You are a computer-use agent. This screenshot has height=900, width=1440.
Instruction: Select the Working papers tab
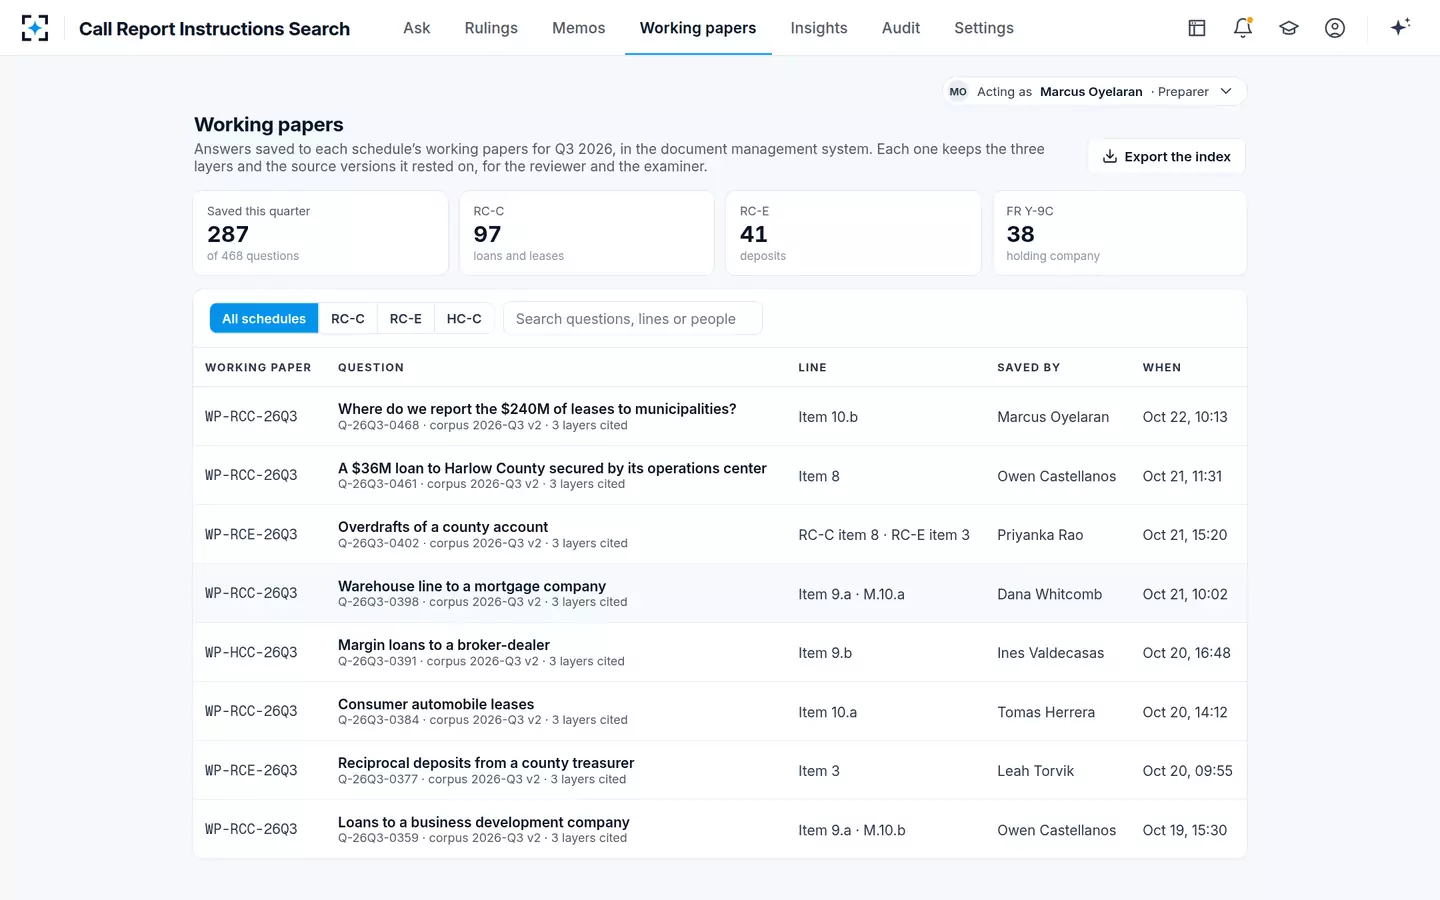(698, 28)
